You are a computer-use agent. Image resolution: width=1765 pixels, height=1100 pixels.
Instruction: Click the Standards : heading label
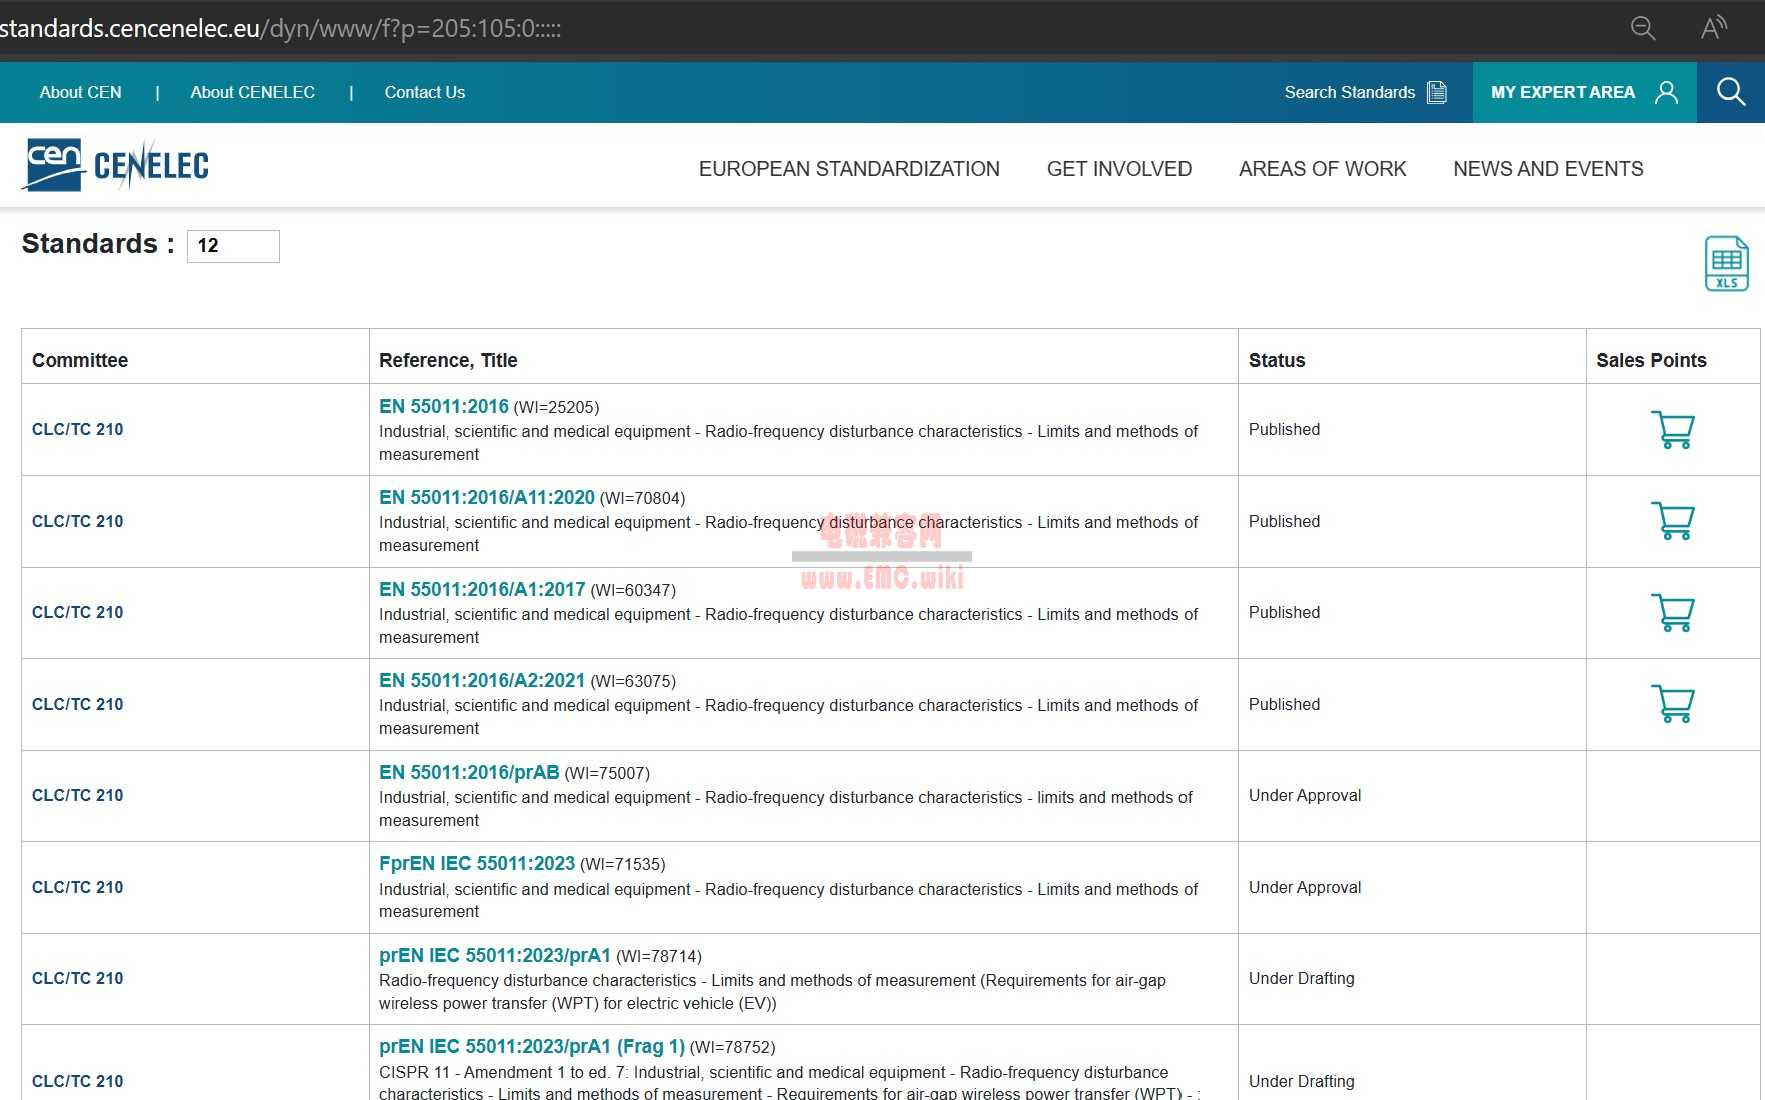pos(98,244)
